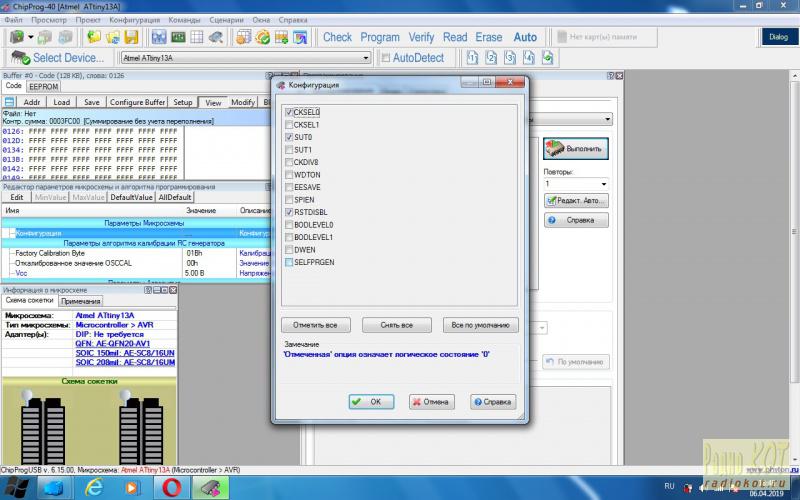Toggle the SUT0 checkbox

[289, 137]
